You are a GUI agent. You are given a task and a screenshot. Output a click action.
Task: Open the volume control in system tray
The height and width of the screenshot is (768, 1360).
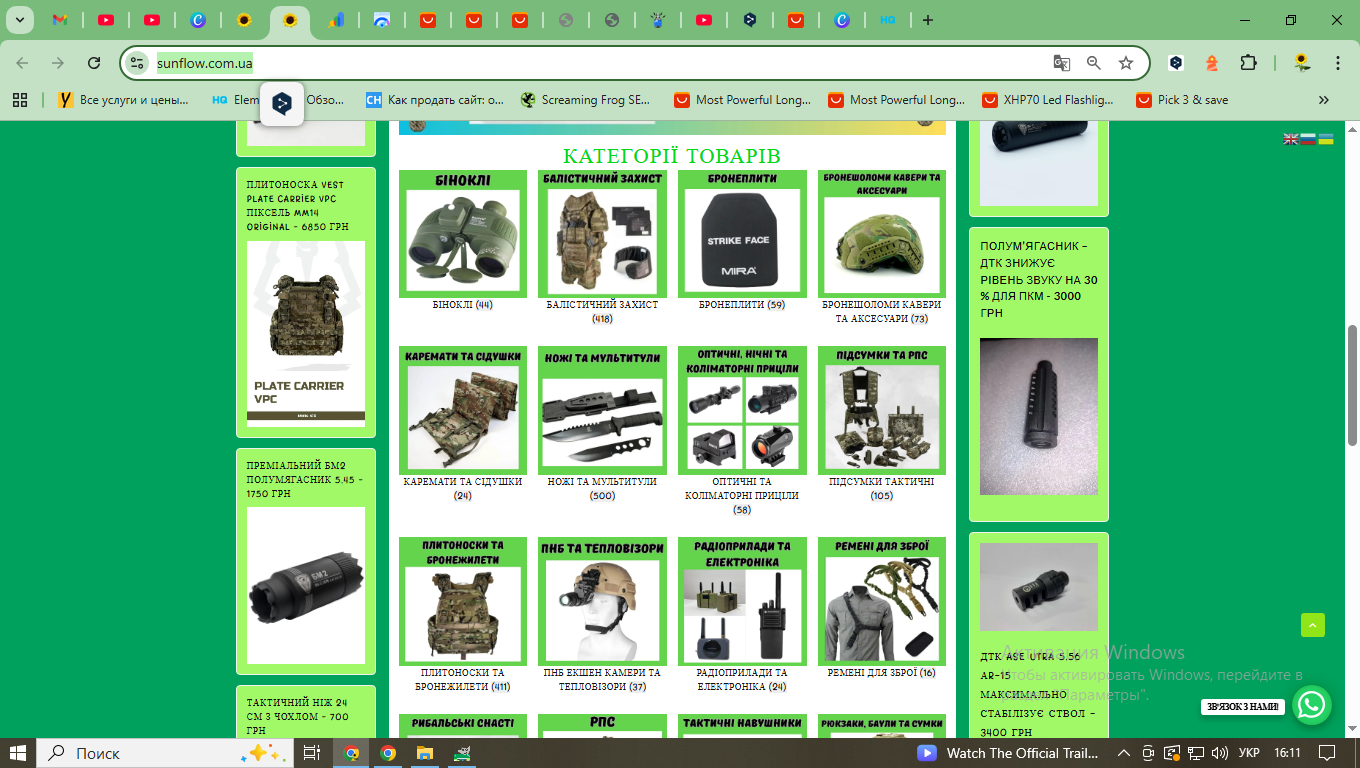click(1220, 753)
